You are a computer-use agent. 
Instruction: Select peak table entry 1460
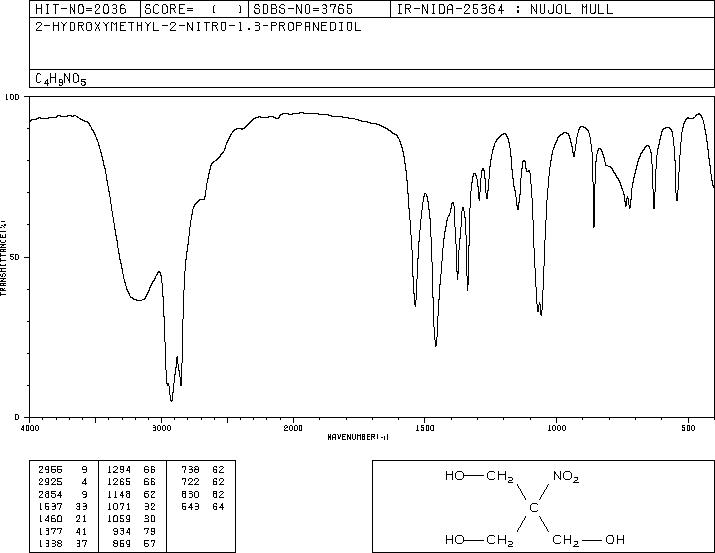50,519
